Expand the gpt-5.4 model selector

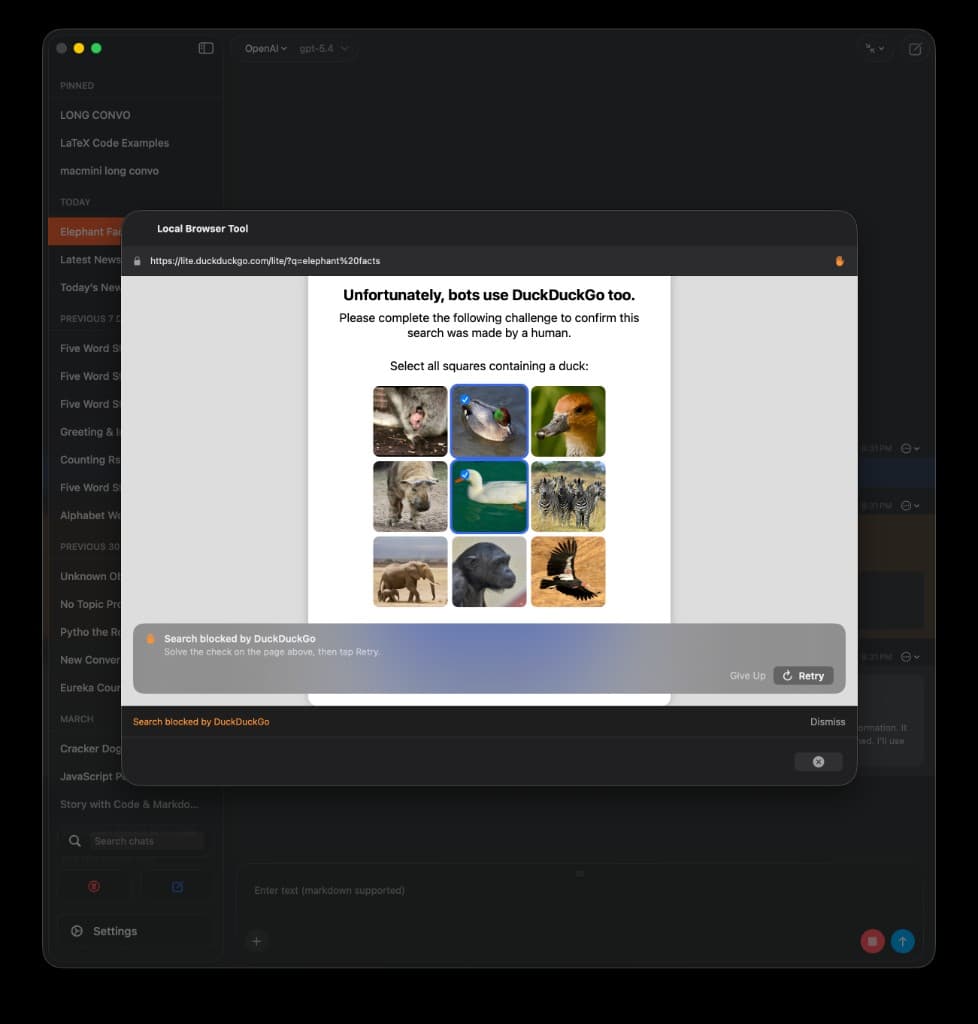324,48
